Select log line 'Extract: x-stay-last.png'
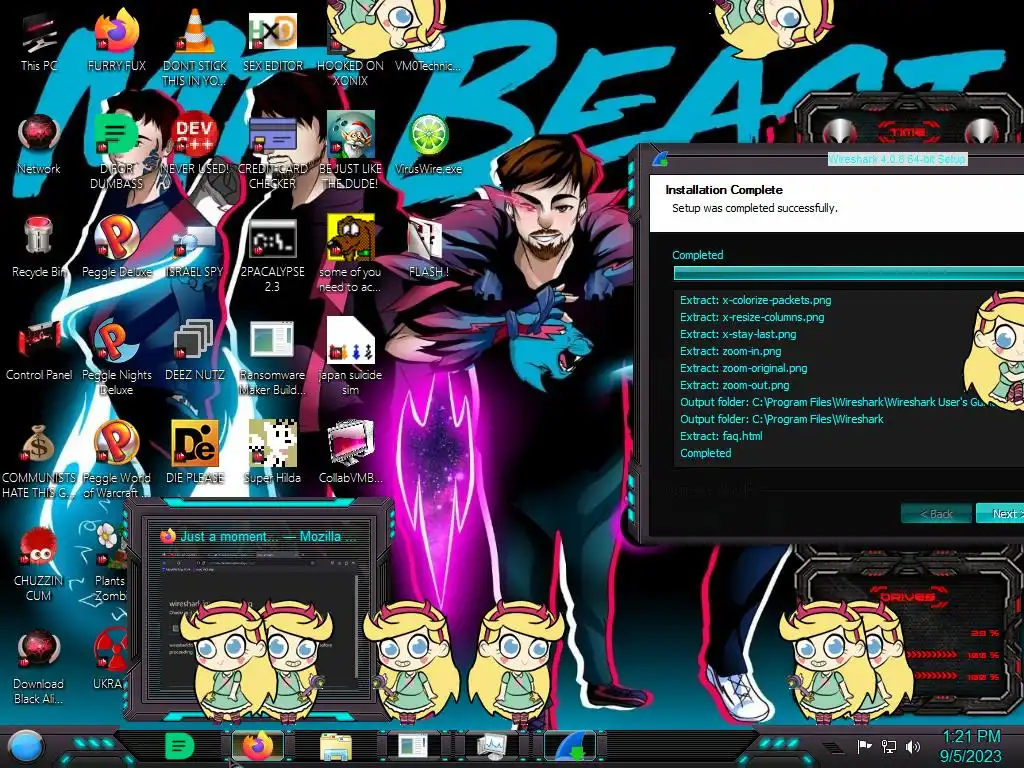The width and height of the screenshot is (1024, 768). (x=738, y=334)
